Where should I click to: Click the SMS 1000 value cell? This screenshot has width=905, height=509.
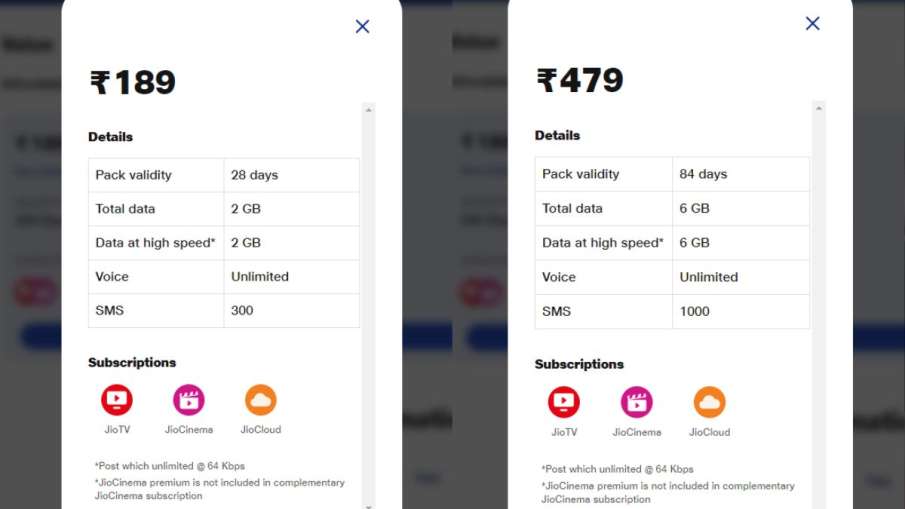tap(740, 311)
